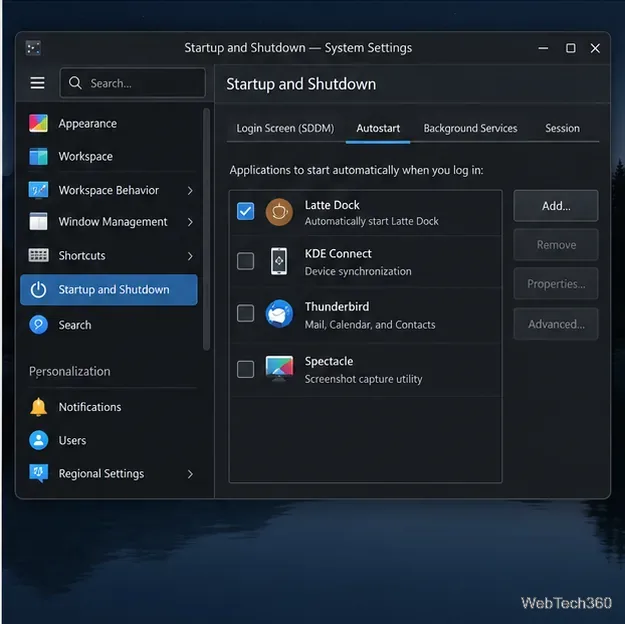Image resolution: width=625 pixels, height=624 pixels.
Task: Select the 'Automatically start Latte Dock' text
Action: pyautogui.click(x=371, y=221)
